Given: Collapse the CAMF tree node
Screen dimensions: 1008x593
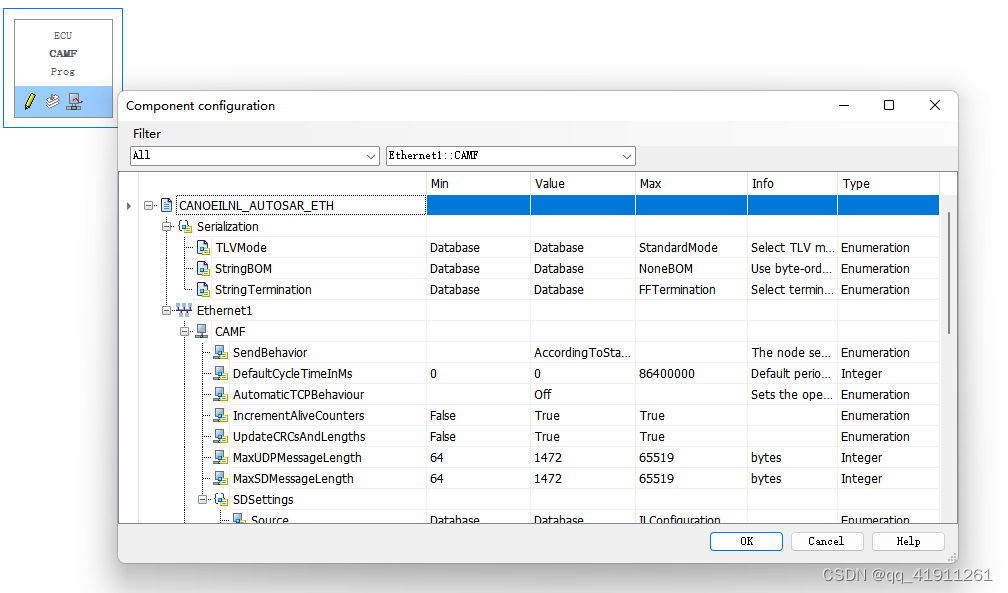Looking at the screenshot, I should coord(184,332).
